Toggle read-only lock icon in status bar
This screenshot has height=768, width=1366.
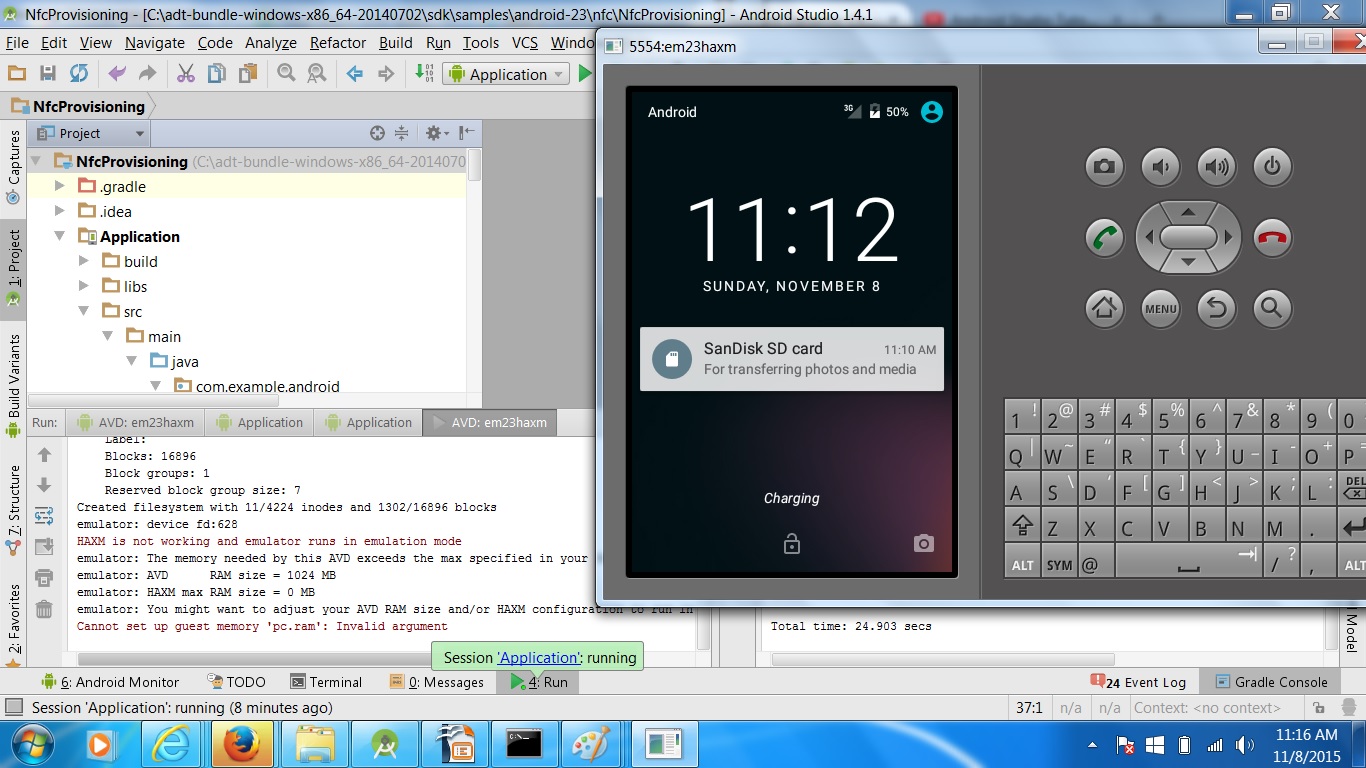point(1320,707)
